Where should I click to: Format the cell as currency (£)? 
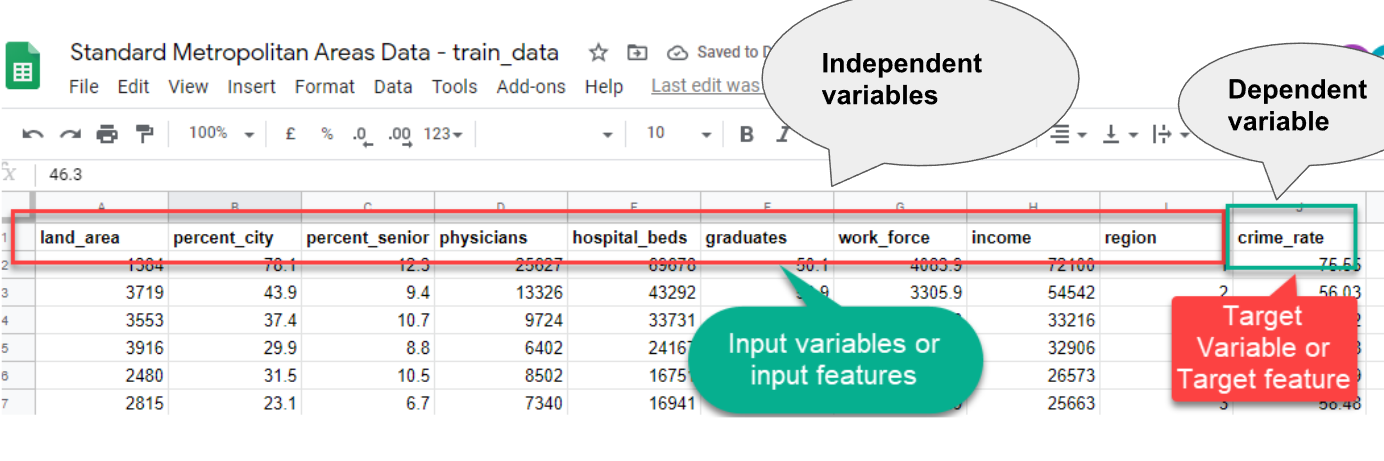click(290, 133)
